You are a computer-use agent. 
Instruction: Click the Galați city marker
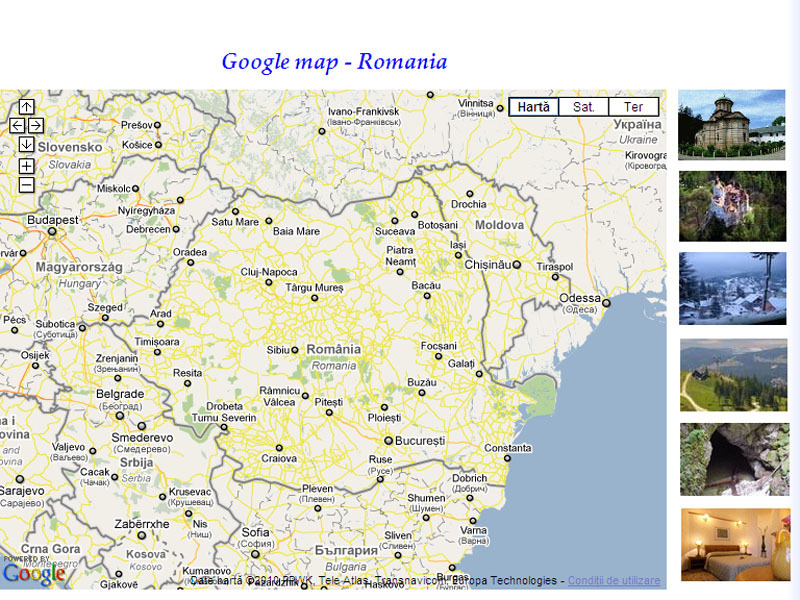(479, 374)
